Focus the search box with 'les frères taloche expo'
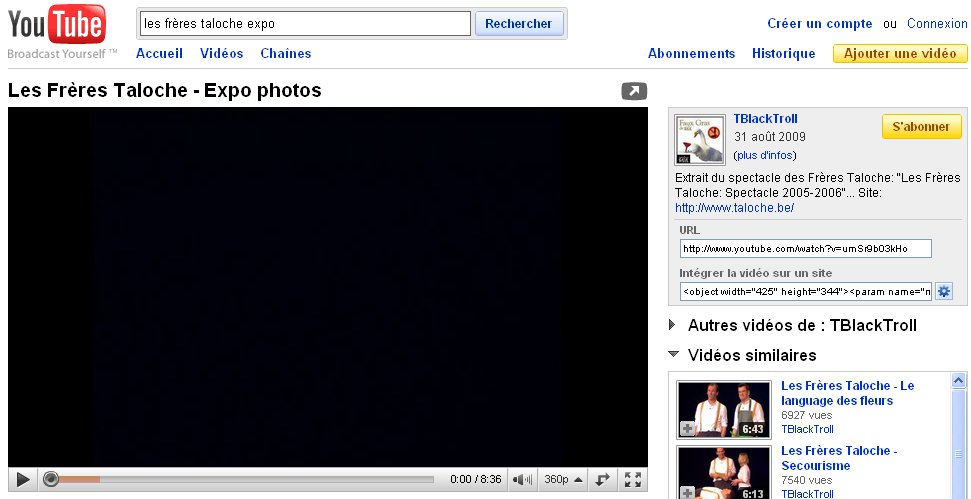 tap(303, 24)
